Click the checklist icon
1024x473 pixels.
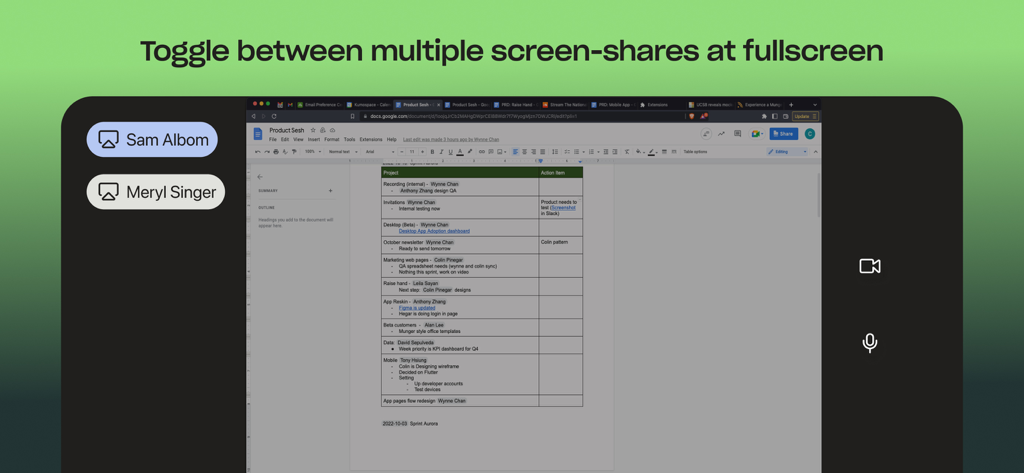coord(568,152)
